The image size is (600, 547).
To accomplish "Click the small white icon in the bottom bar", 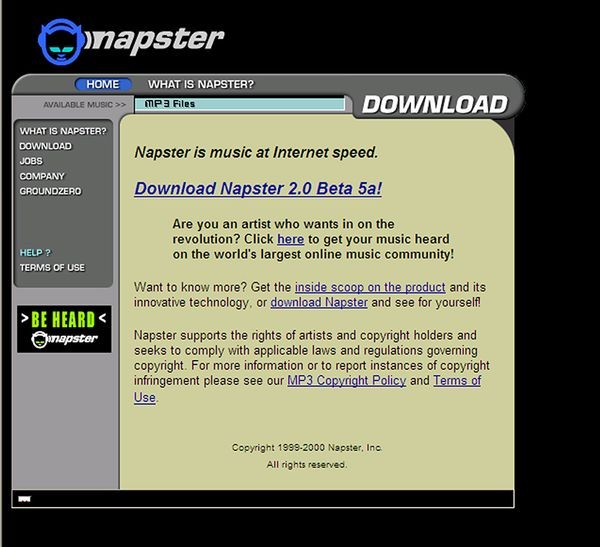I will click(x=24, y=499).
